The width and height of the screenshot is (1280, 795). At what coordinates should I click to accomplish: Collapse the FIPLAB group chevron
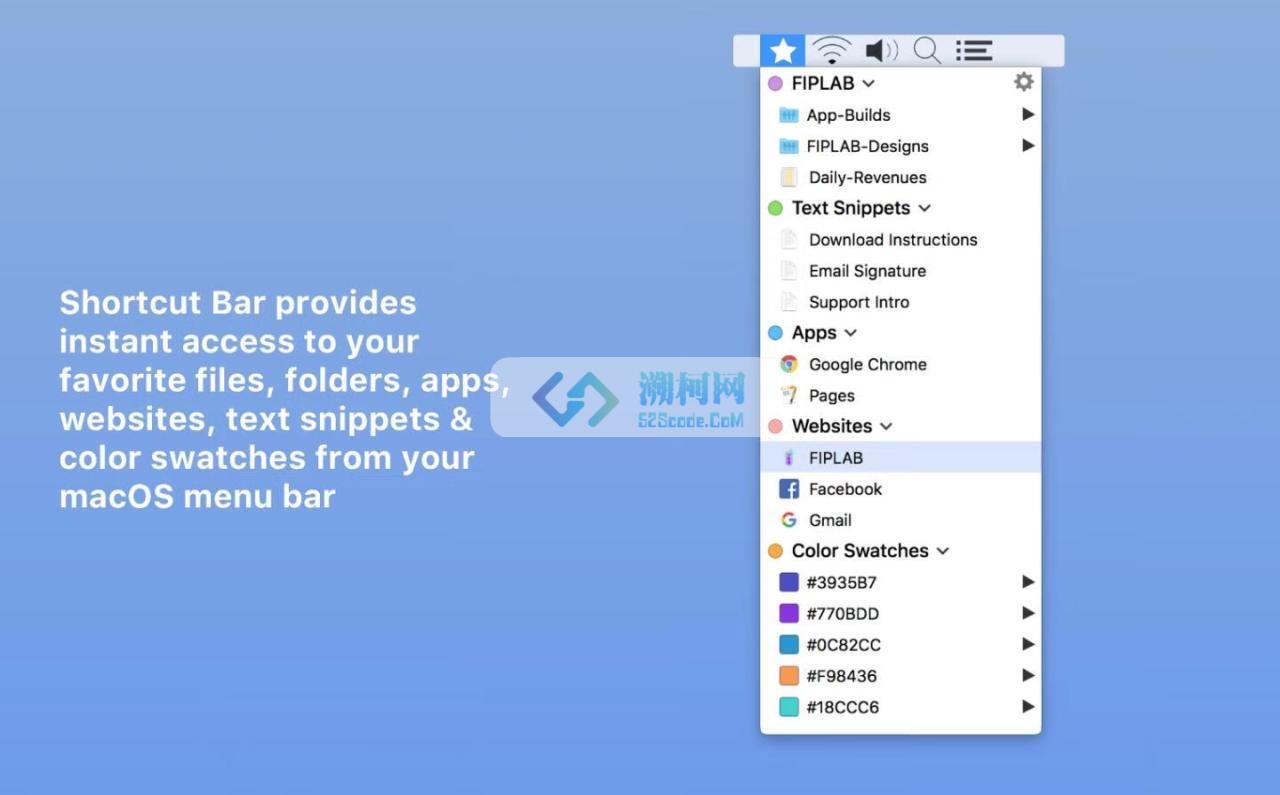click(x=868, y=84)
